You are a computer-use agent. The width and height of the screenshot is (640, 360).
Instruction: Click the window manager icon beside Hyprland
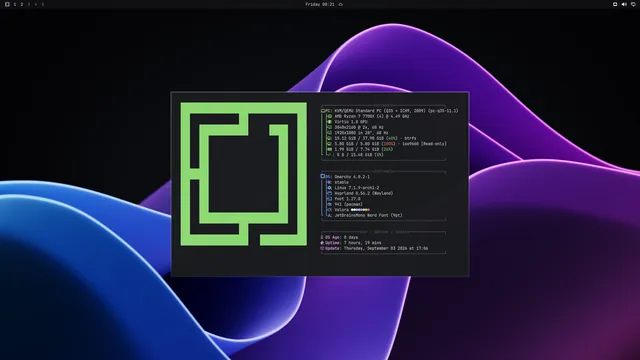tap(329, 193)
